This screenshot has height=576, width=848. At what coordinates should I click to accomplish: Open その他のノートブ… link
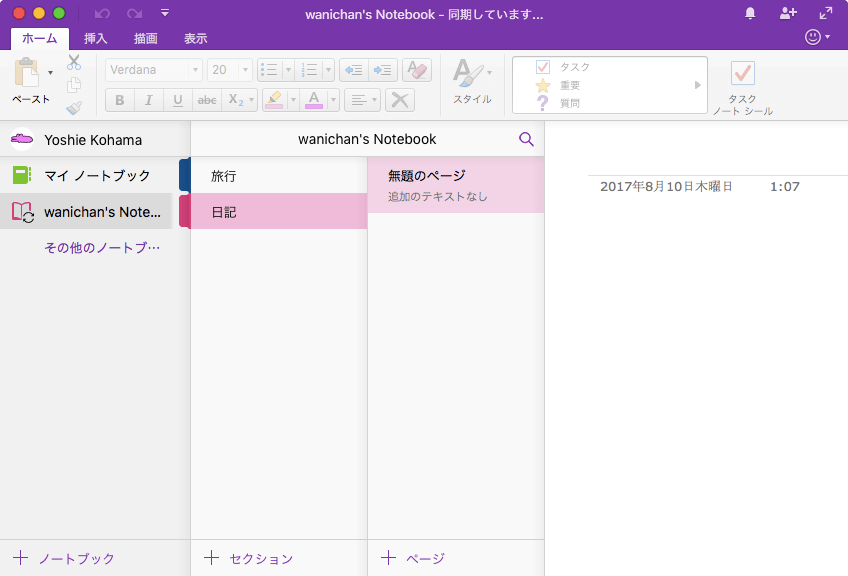click(102, 248)
